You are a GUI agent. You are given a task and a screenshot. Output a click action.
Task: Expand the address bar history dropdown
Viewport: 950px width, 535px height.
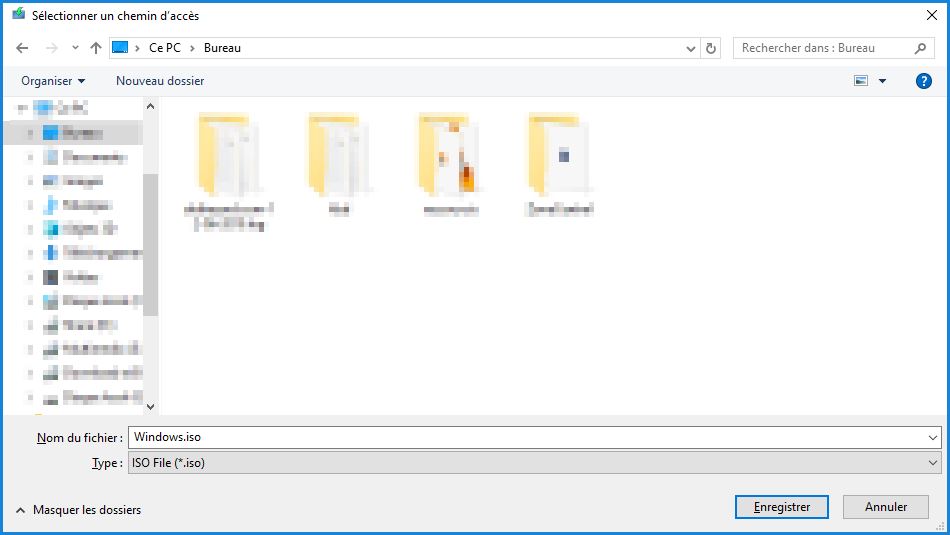(691, 48)
